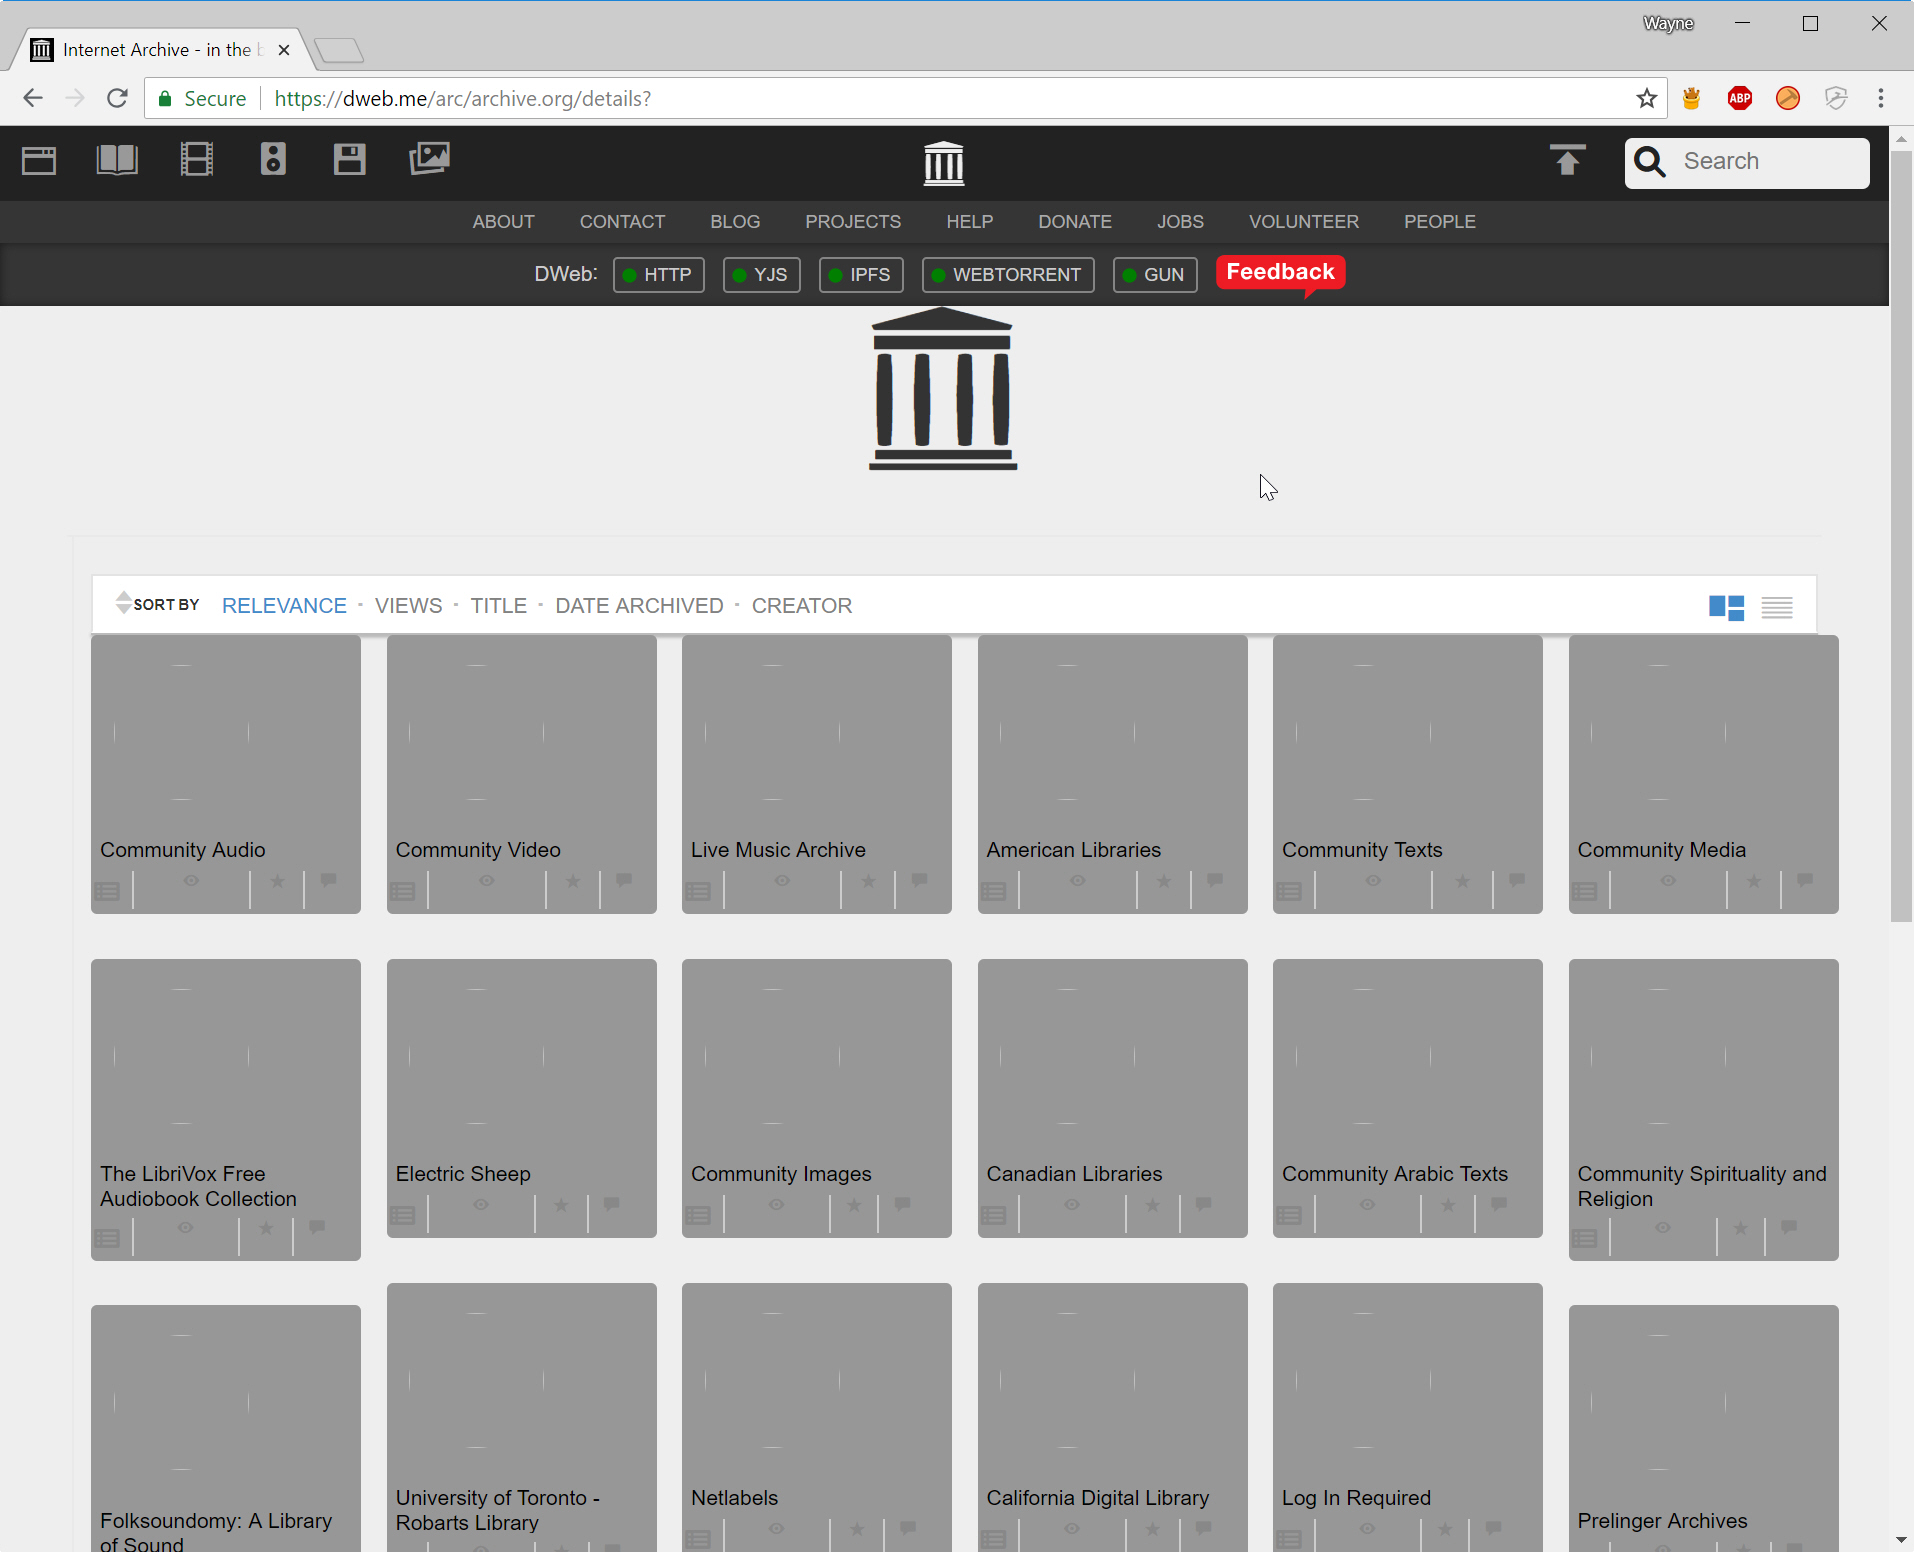Viewport: 1914px width, 1552px height.
Task: Open the Texts book icon
Action: (x=117, y=160)
